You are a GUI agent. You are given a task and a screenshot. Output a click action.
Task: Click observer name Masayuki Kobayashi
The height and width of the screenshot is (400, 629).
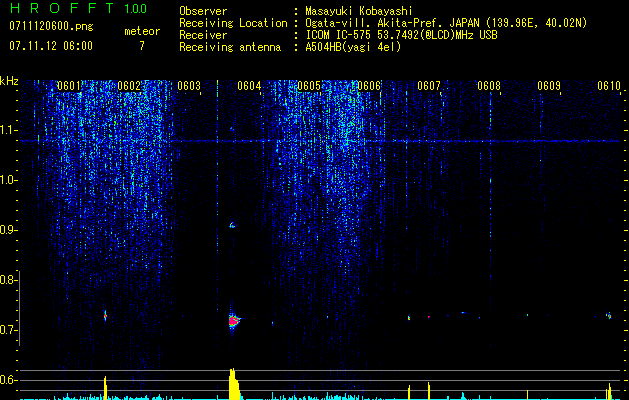(x=359, y=11)
